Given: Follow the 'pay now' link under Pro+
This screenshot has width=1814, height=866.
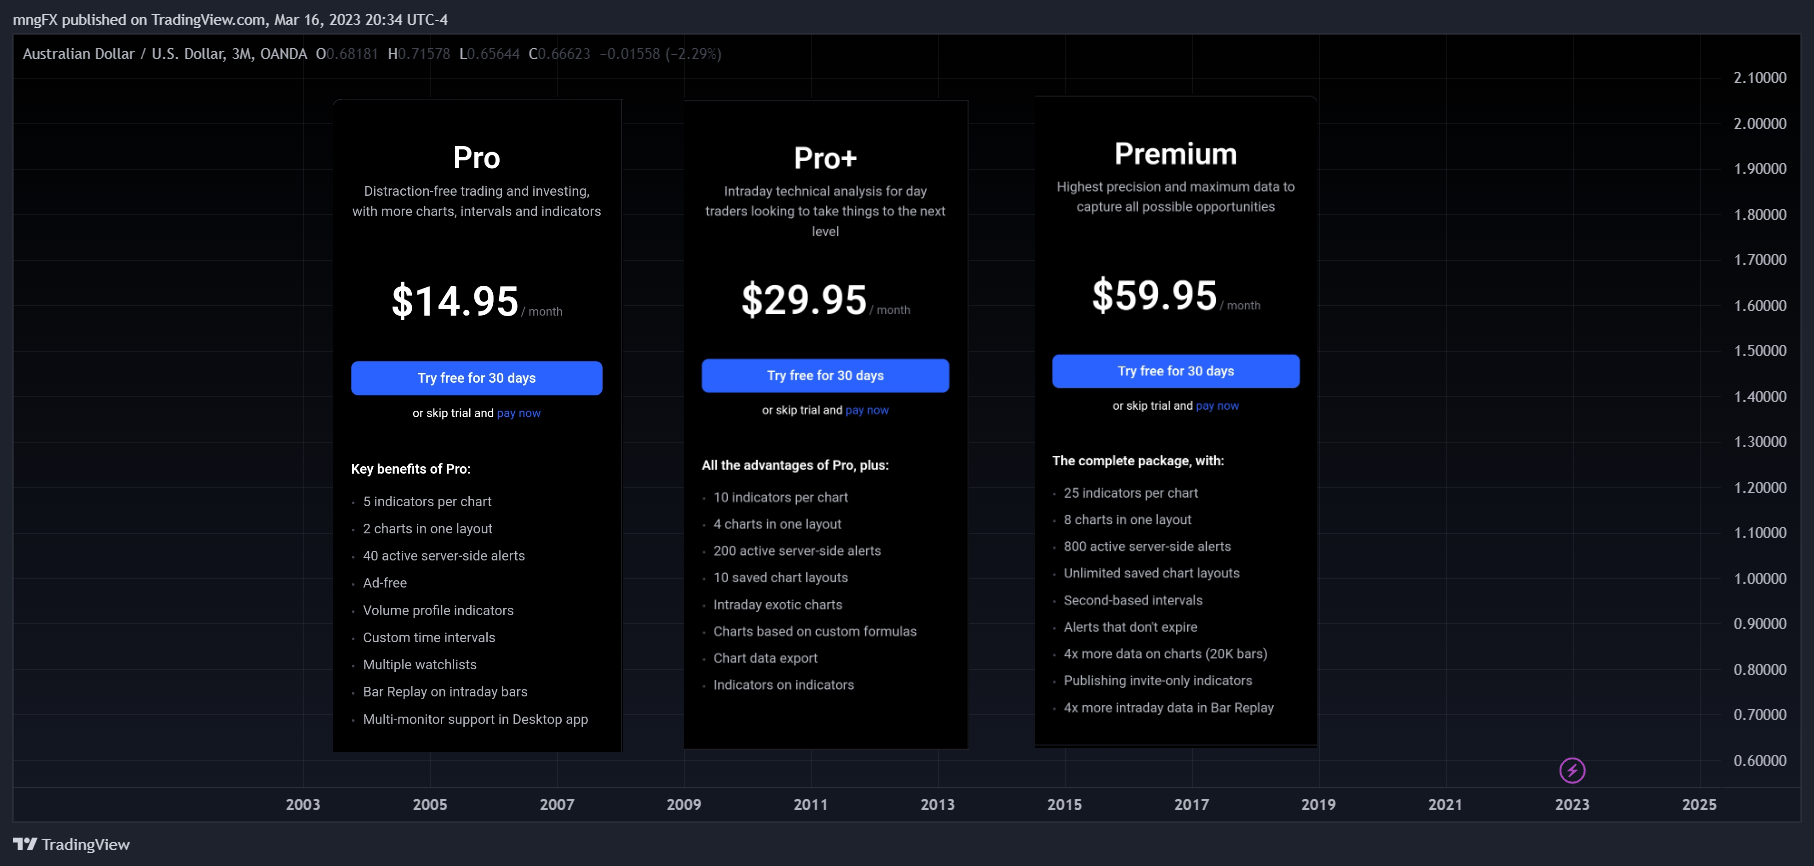Looking at the screenshot, I should (x=867, y=410).
